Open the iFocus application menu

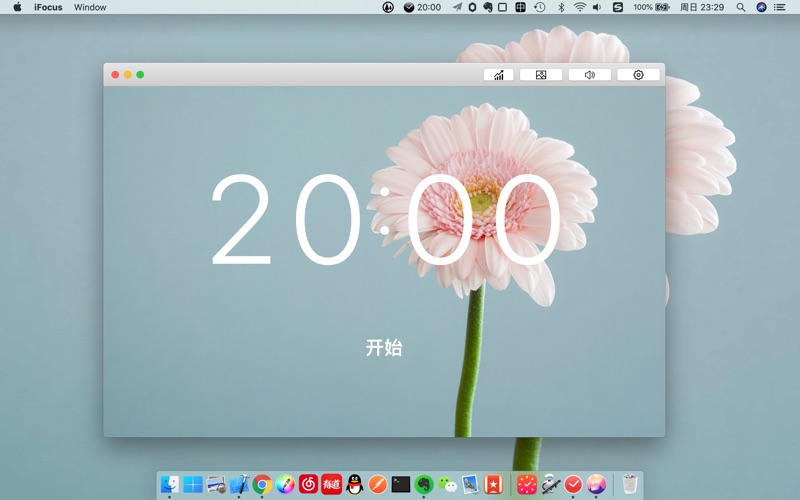click(x=48, y=7)
